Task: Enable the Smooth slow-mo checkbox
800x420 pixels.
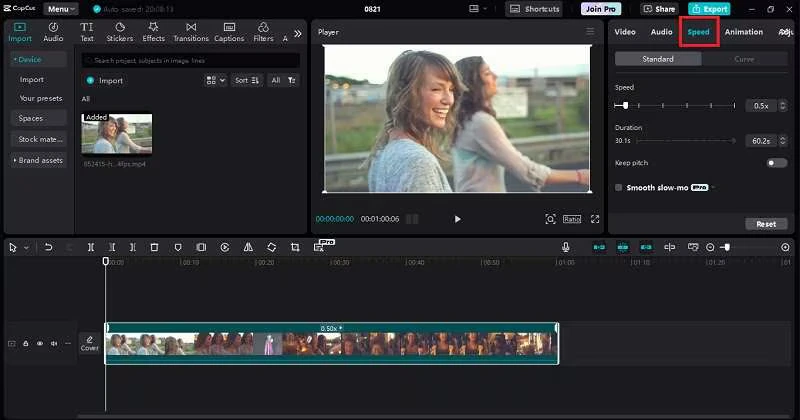Action: [x=619, y=188]
